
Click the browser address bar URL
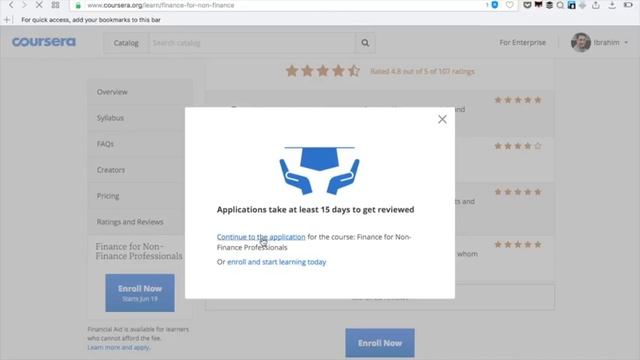161,5
